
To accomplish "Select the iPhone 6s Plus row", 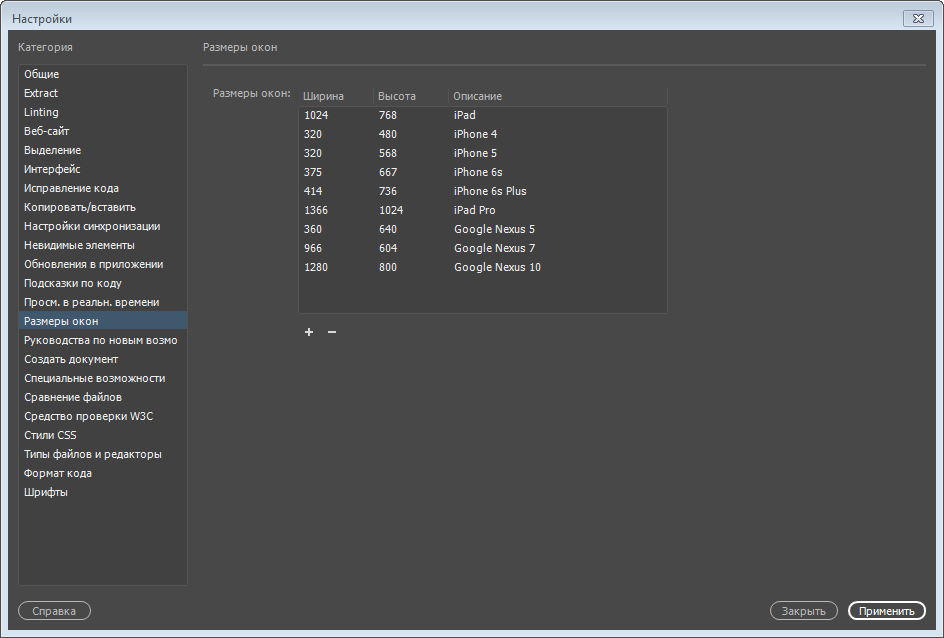I will click(490, 191).
